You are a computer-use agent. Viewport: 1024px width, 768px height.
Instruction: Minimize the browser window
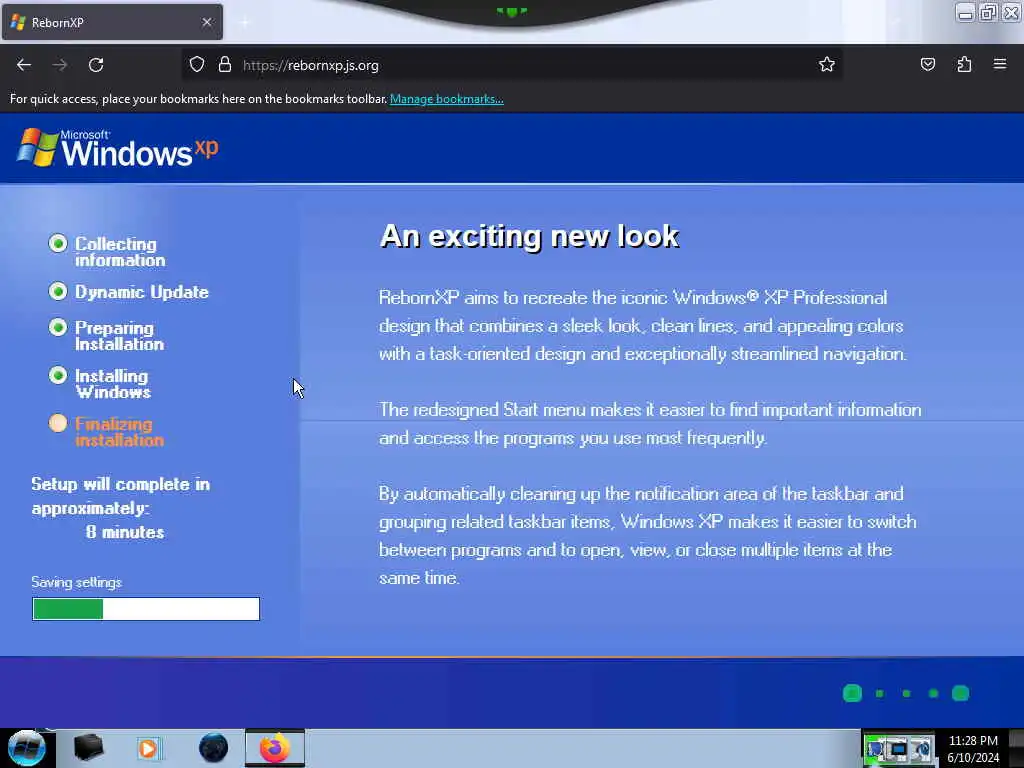click(965, 12)
